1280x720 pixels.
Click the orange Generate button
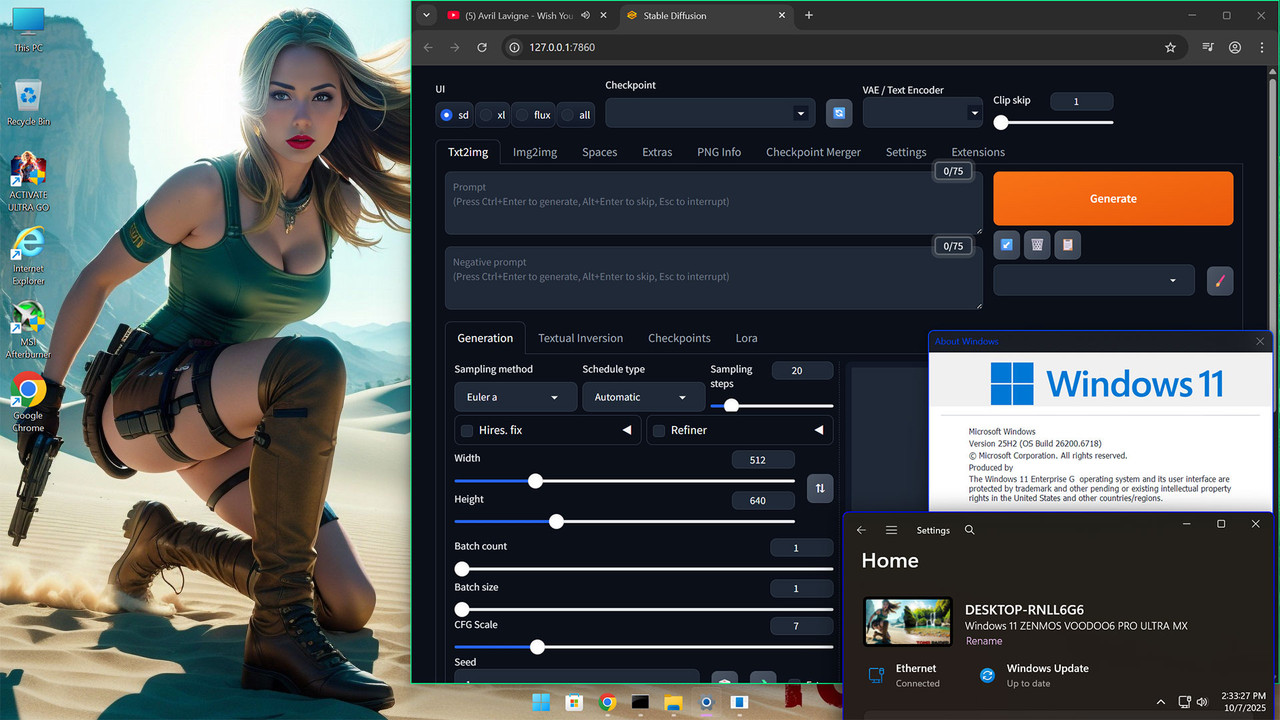pos(1113,198)
